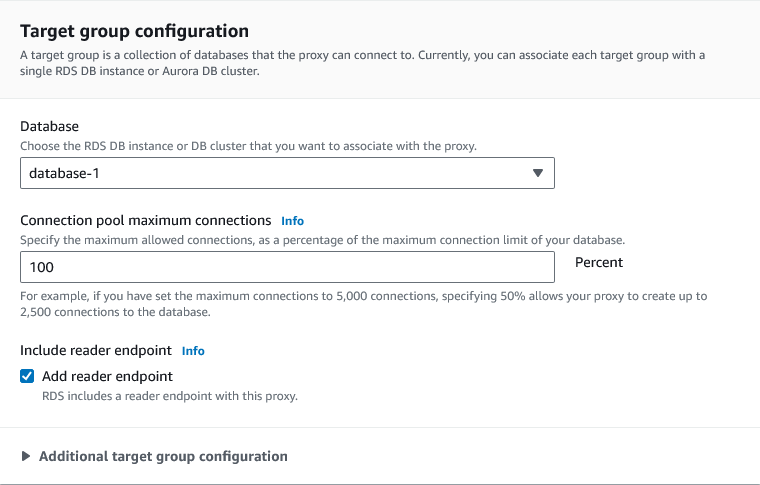Select the database-1 combo box
Image resolution: width=760 pixels, height=485 pixels.
270,173
